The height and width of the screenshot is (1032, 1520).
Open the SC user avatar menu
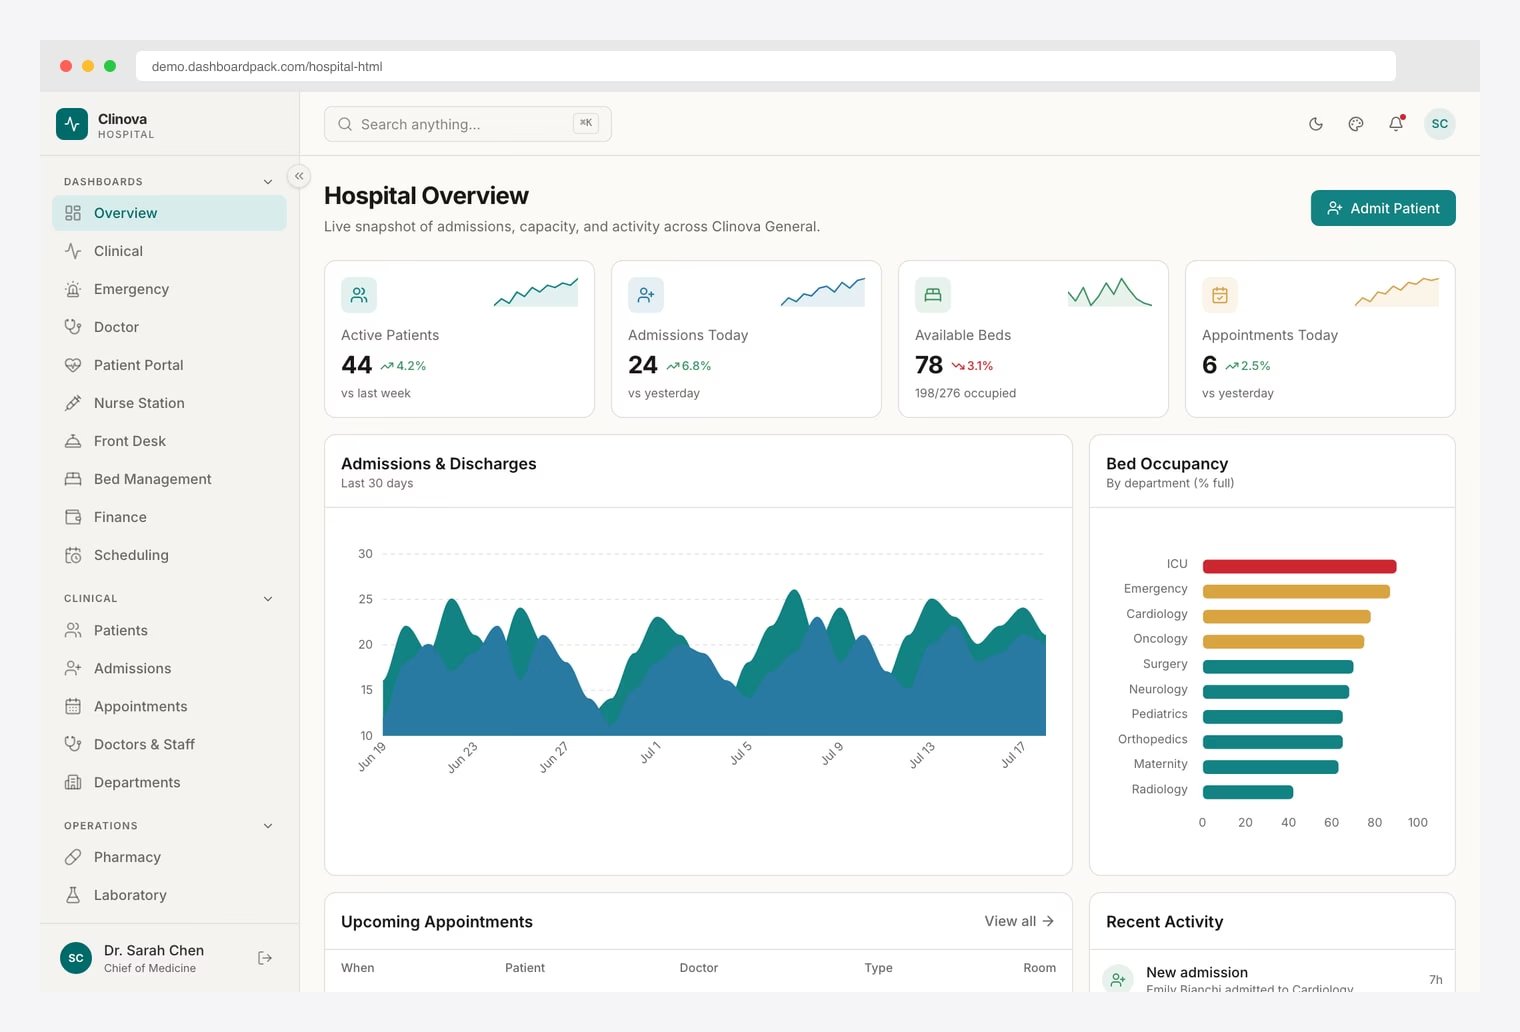pyautogui.click(x=1440, y=124)
